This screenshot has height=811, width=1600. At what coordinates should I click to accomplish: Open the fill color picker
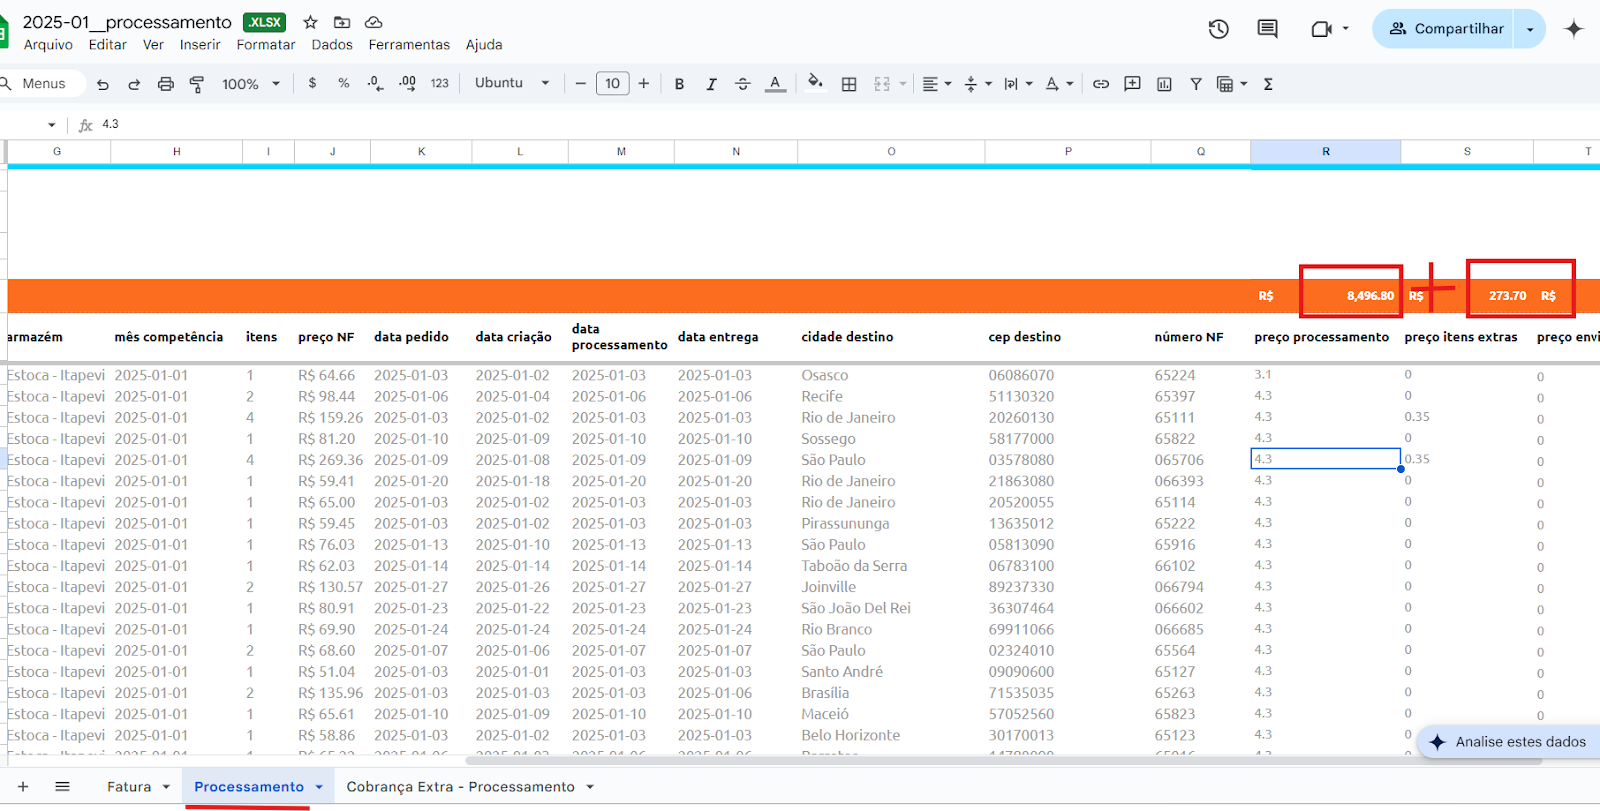pos(815,84)
